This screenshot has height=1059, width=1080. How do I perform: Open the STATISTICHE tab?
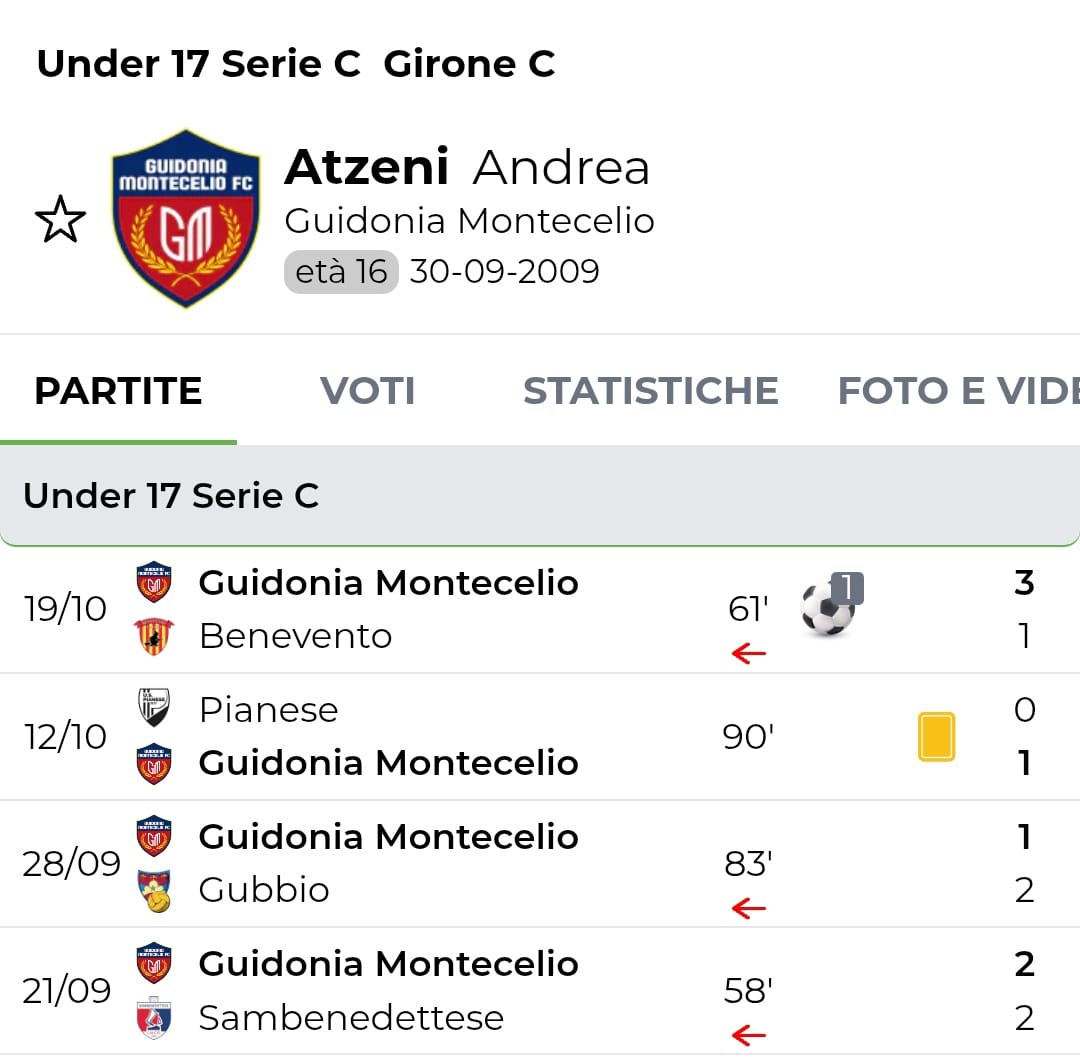[x=650, y=391]
